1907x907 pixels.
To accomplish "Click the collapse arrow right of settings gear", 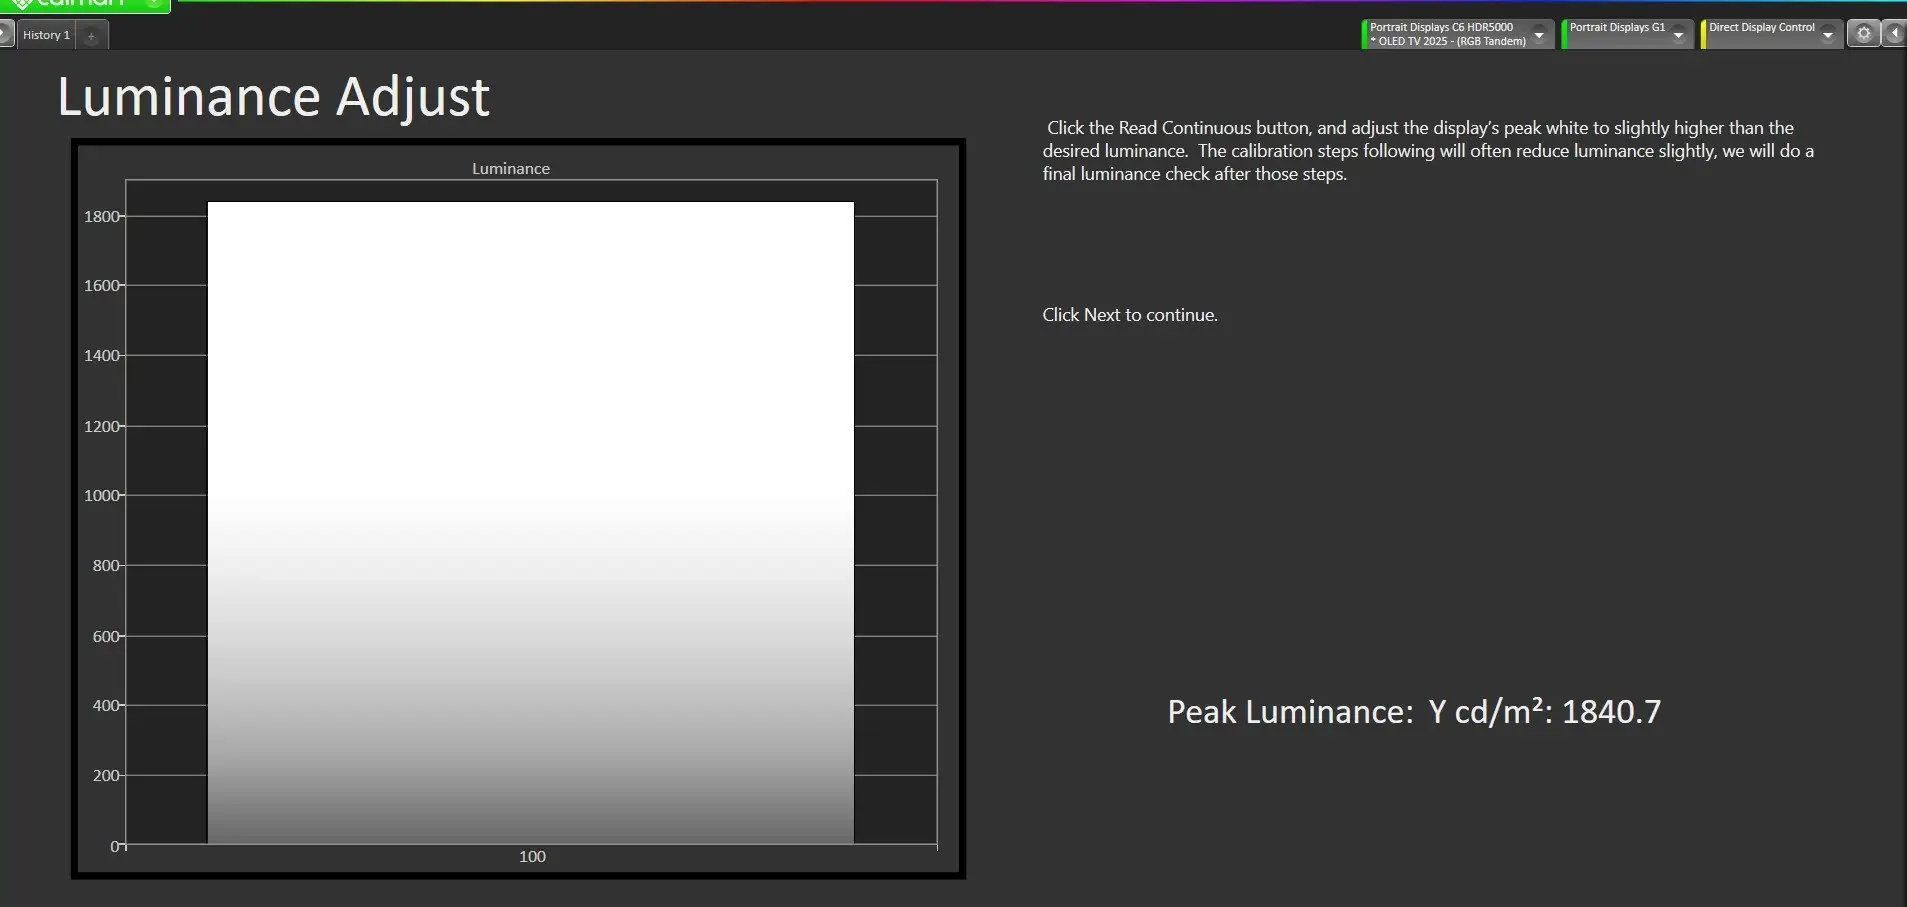I will click(1895, 34).
